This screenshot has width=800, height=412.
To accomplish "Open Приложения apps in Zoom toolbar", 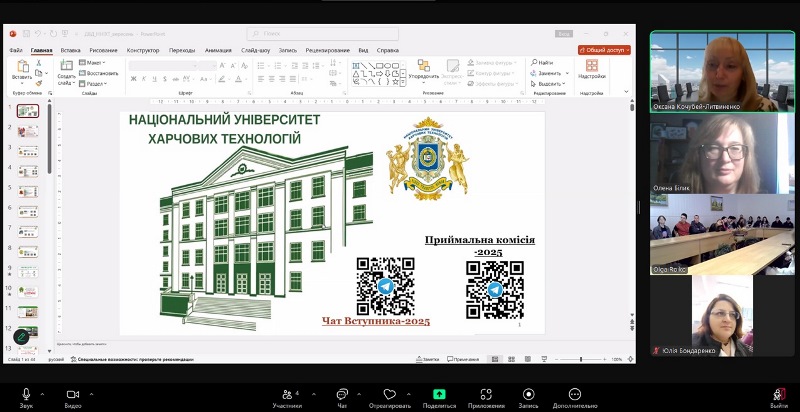I will pyautogui.click(x=486, y=395).
